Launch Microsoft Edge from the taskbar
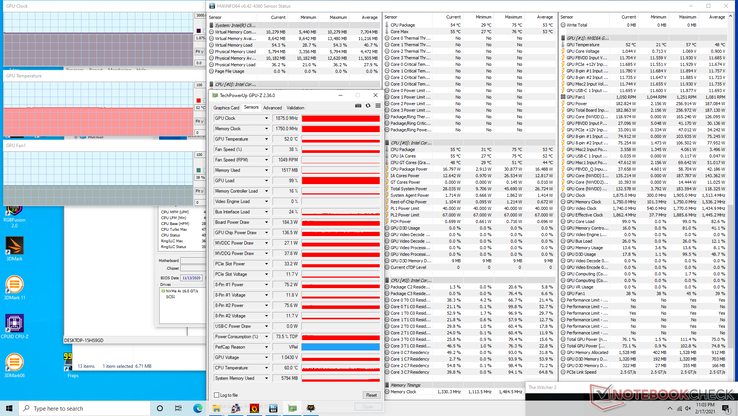The image size is (738, 416). coord(198,408)
